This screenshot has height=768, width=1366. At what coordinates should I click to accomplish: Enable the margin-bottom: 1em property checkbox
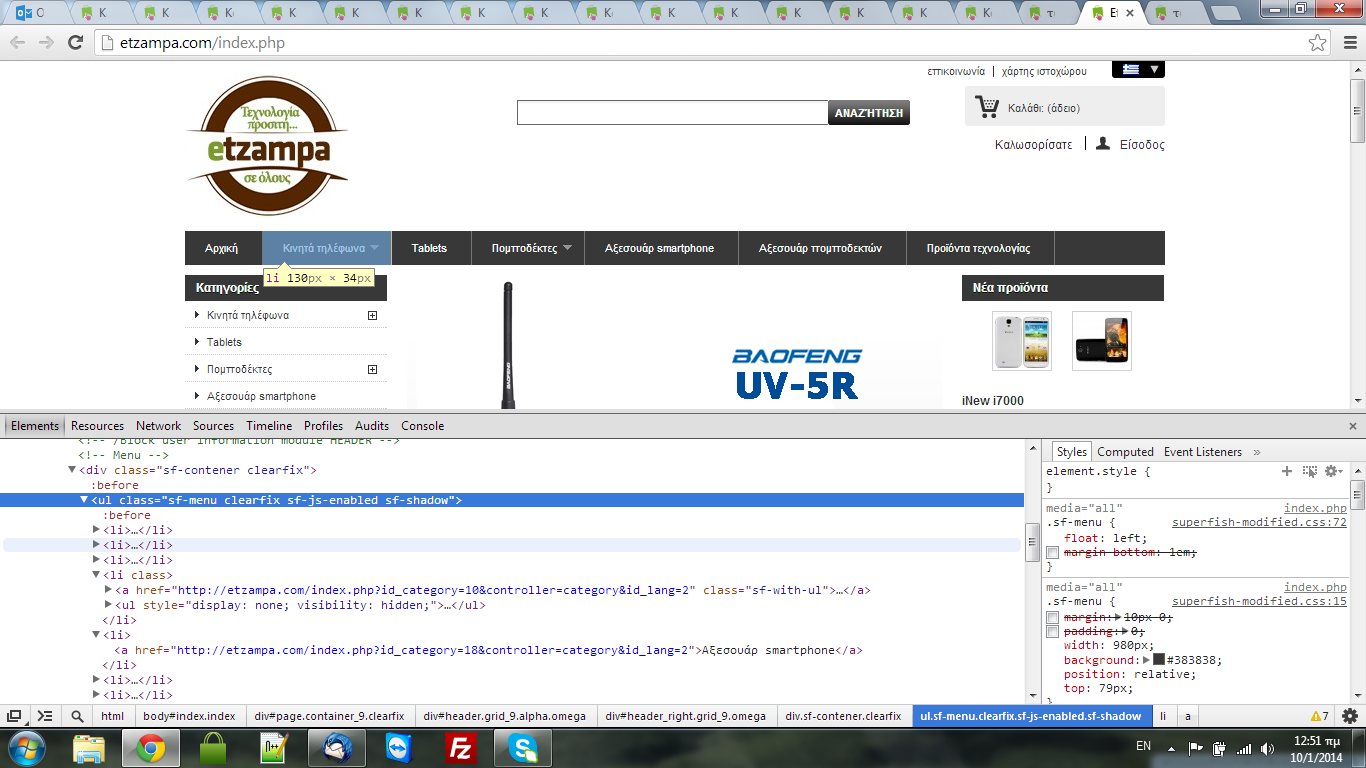pos(1053,553)
